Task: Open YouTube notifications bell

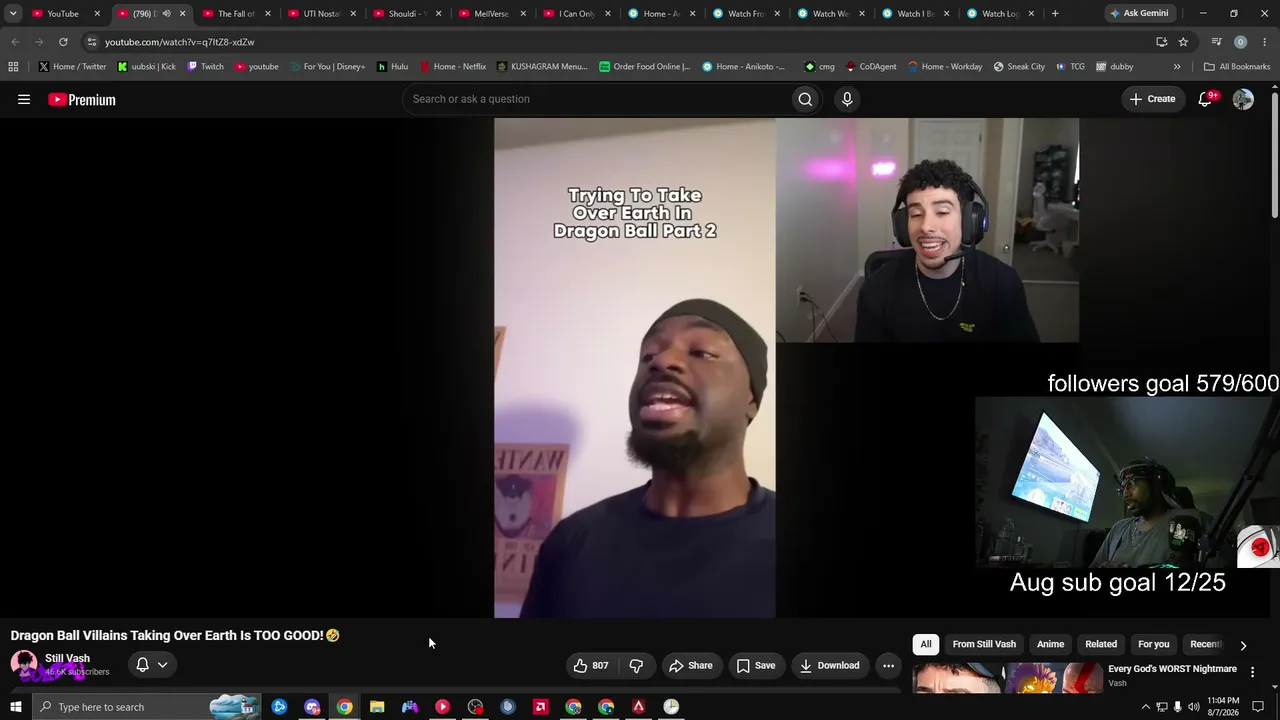Action: 1206,99
